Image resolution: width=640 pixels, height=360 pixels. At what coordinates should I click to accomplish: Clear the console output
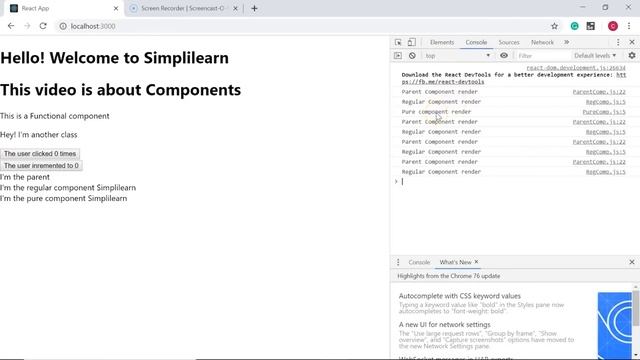pos(412,56)
